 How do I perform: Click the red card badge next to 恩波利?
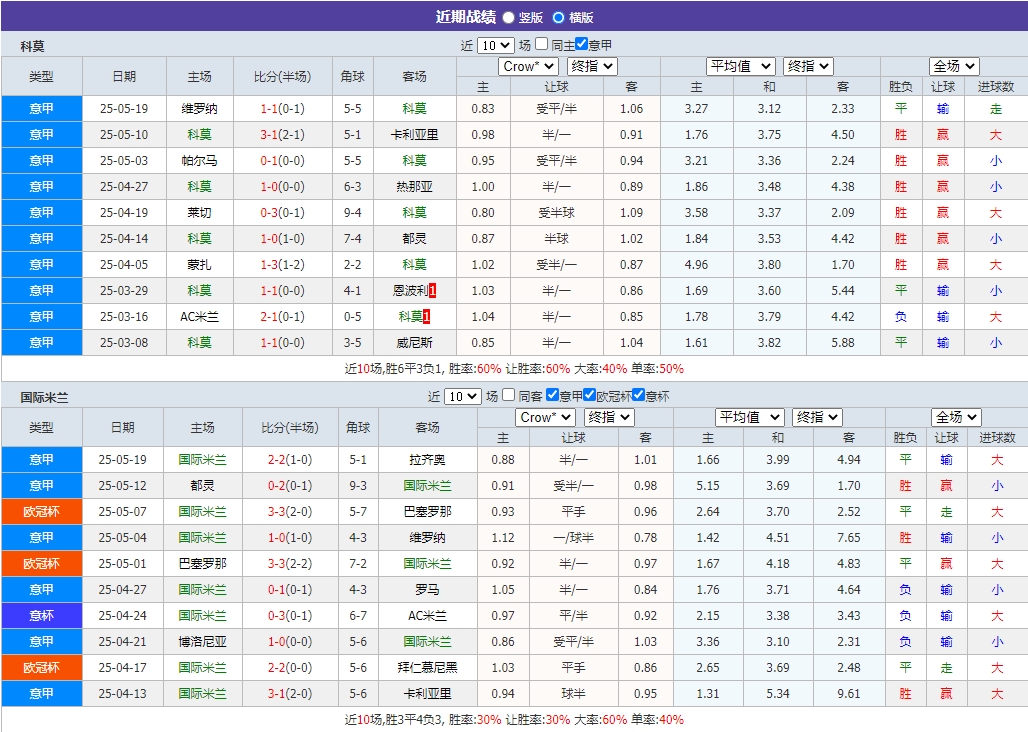432,290
